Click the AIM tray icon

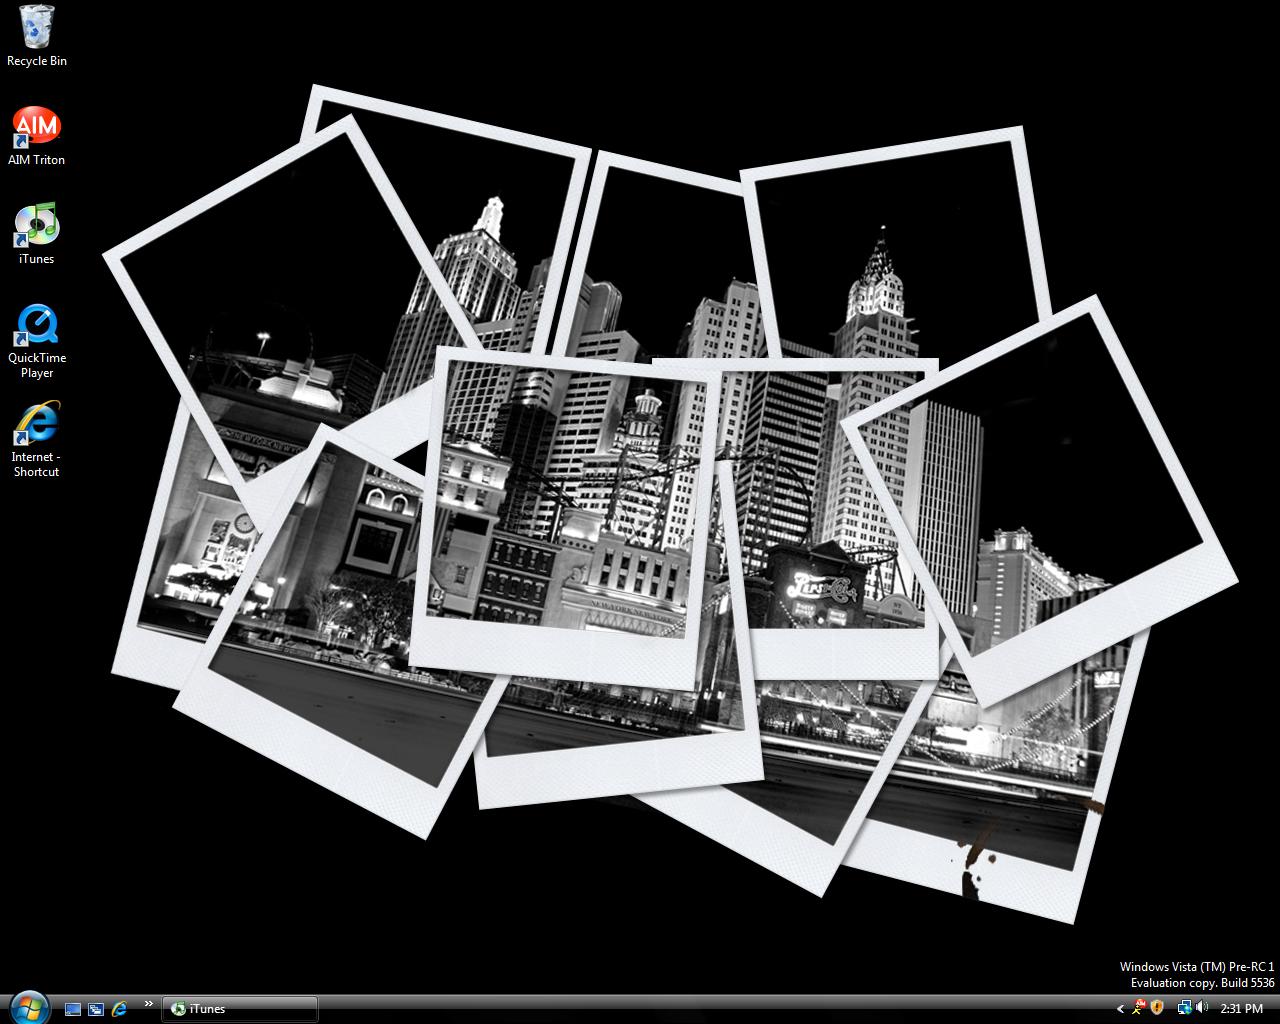pos(1139,1008)
